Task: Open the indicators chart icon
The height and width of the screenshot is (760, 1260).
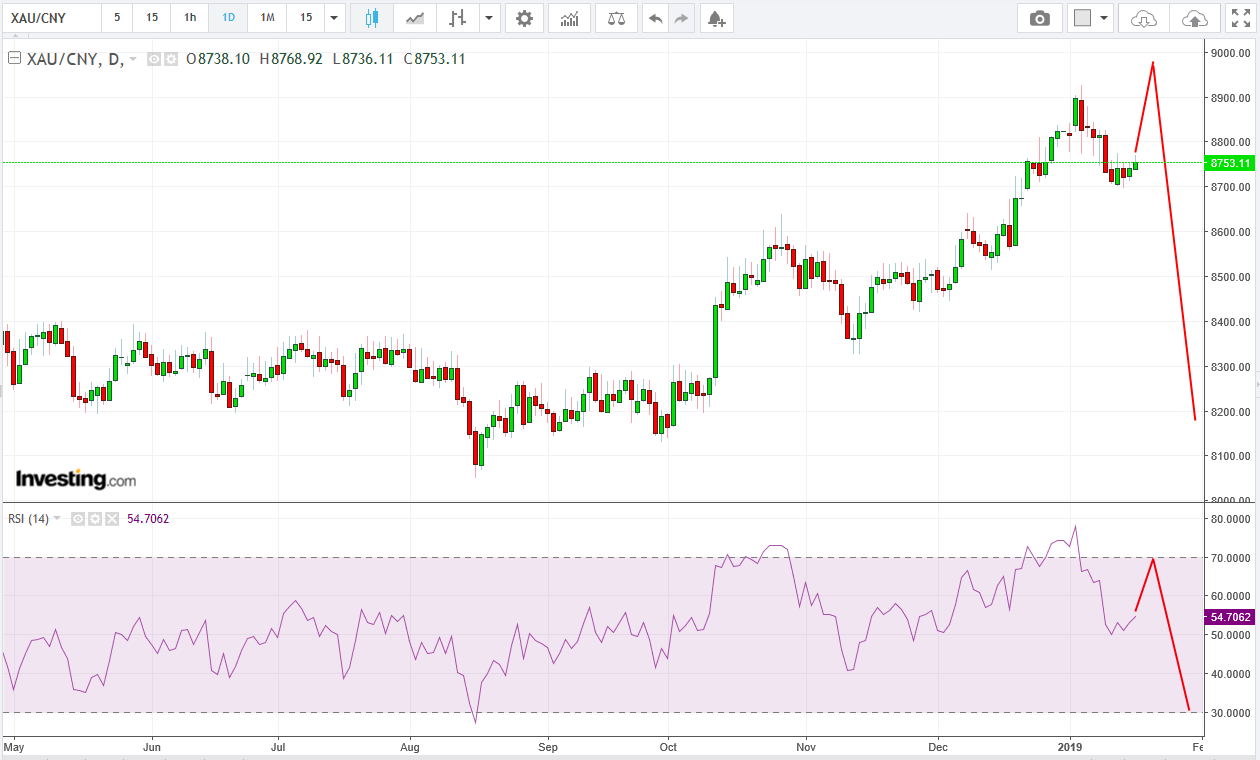Action: point(569,18)
